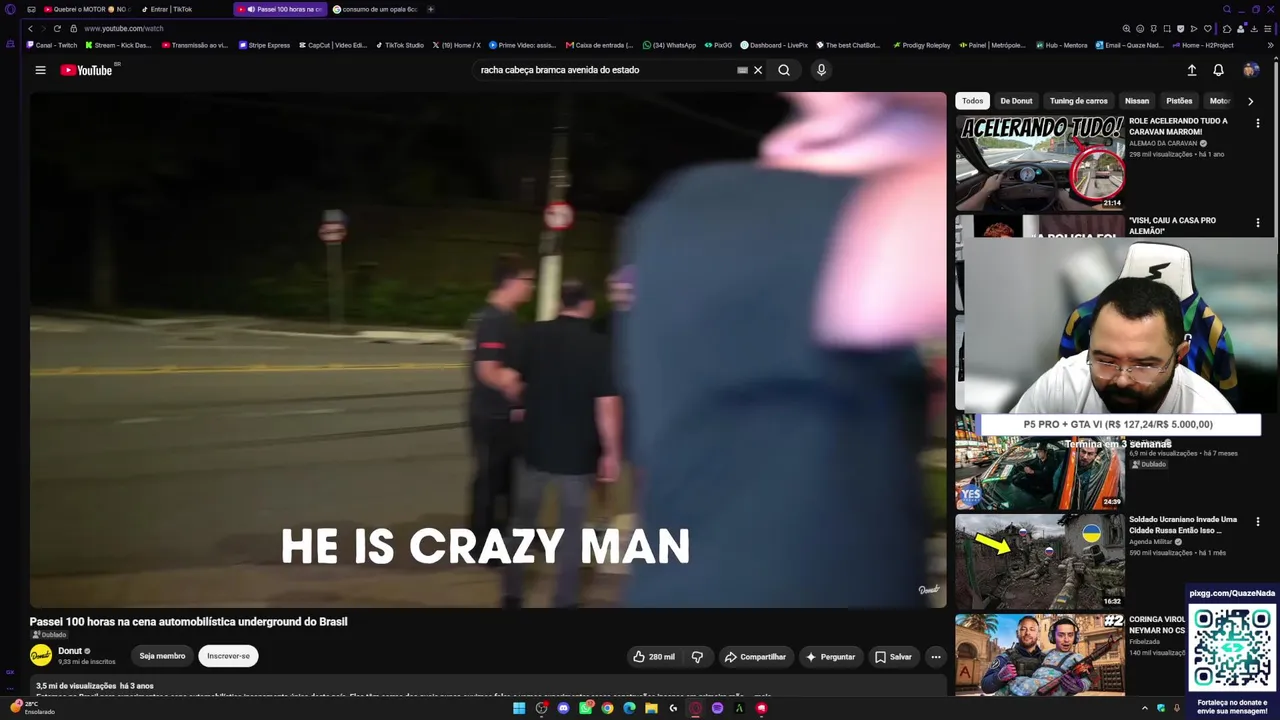
Task: Open a new browser tab
Action: pos(431,9)
